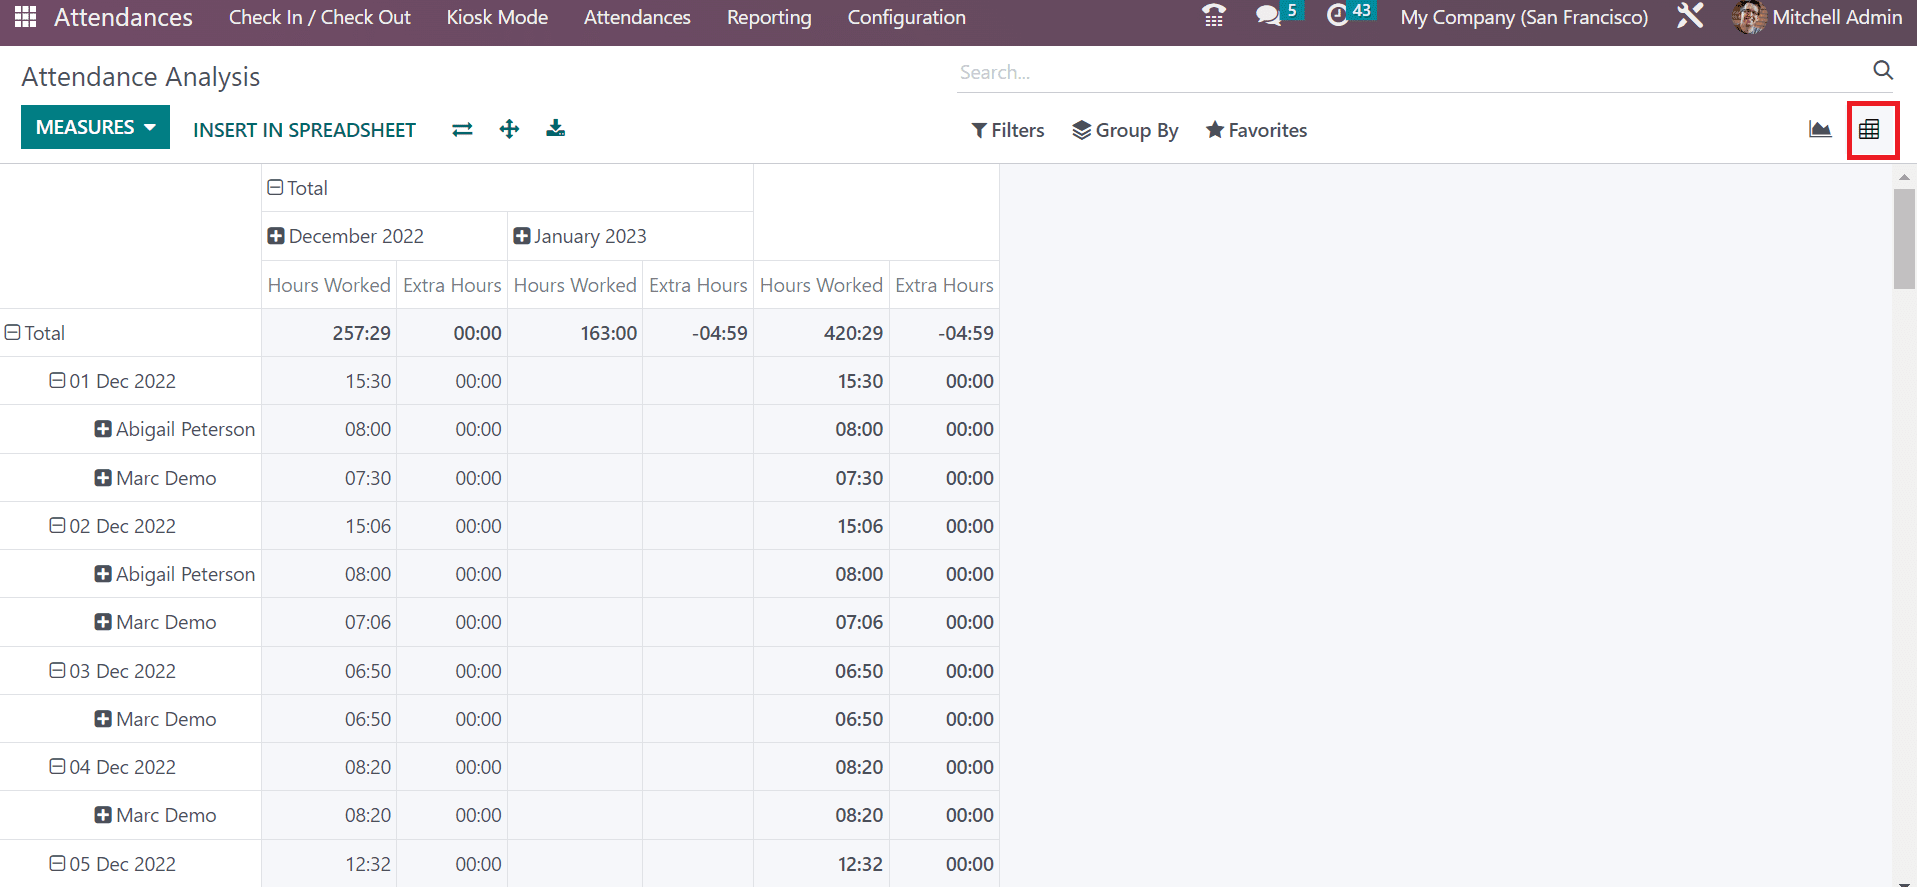Open the VoIP phone icon

point(1213,17)
